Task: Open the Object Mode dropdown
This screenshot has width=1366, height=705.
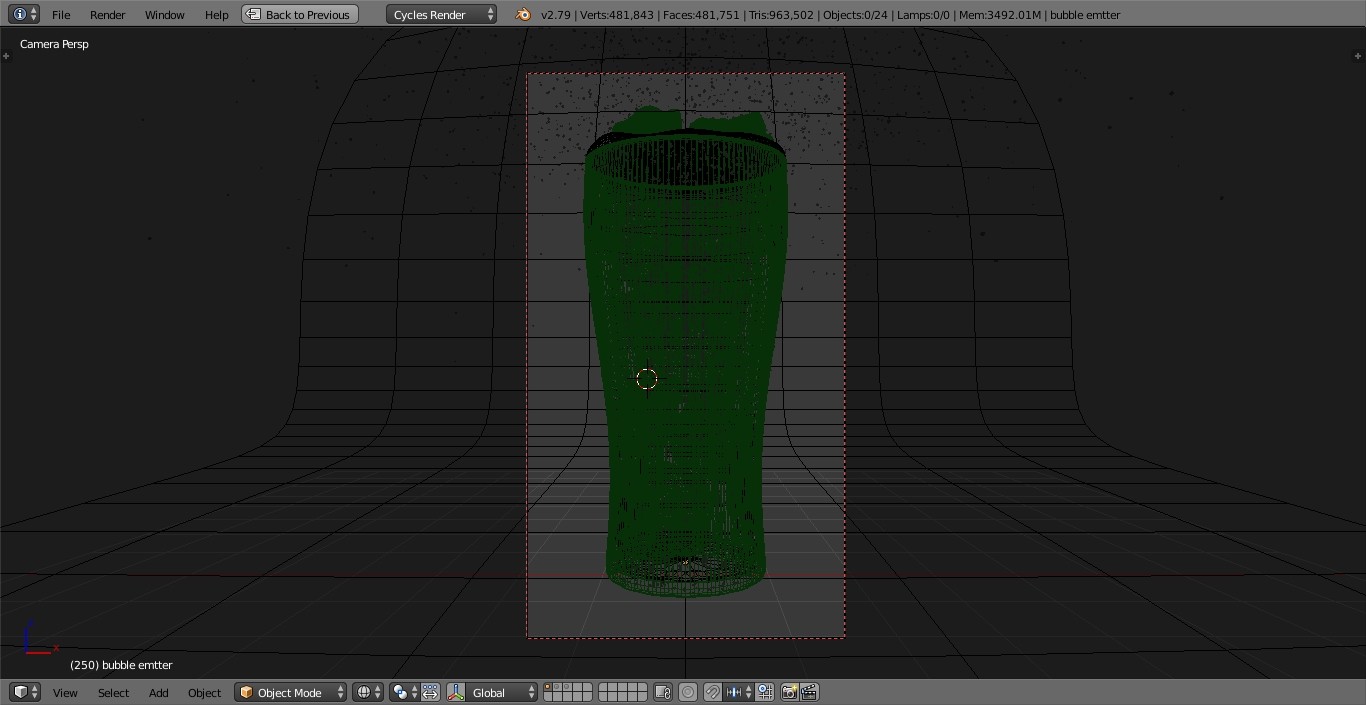Action: [x=290, y=692]
